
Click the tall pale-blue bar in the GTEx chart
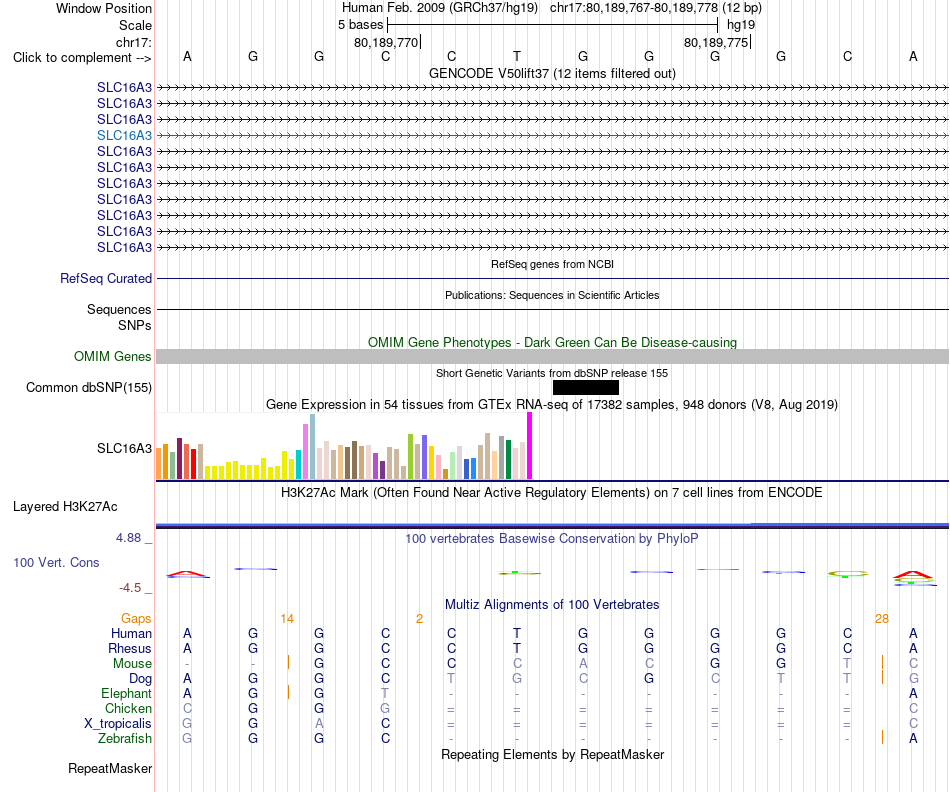(313, 447)
